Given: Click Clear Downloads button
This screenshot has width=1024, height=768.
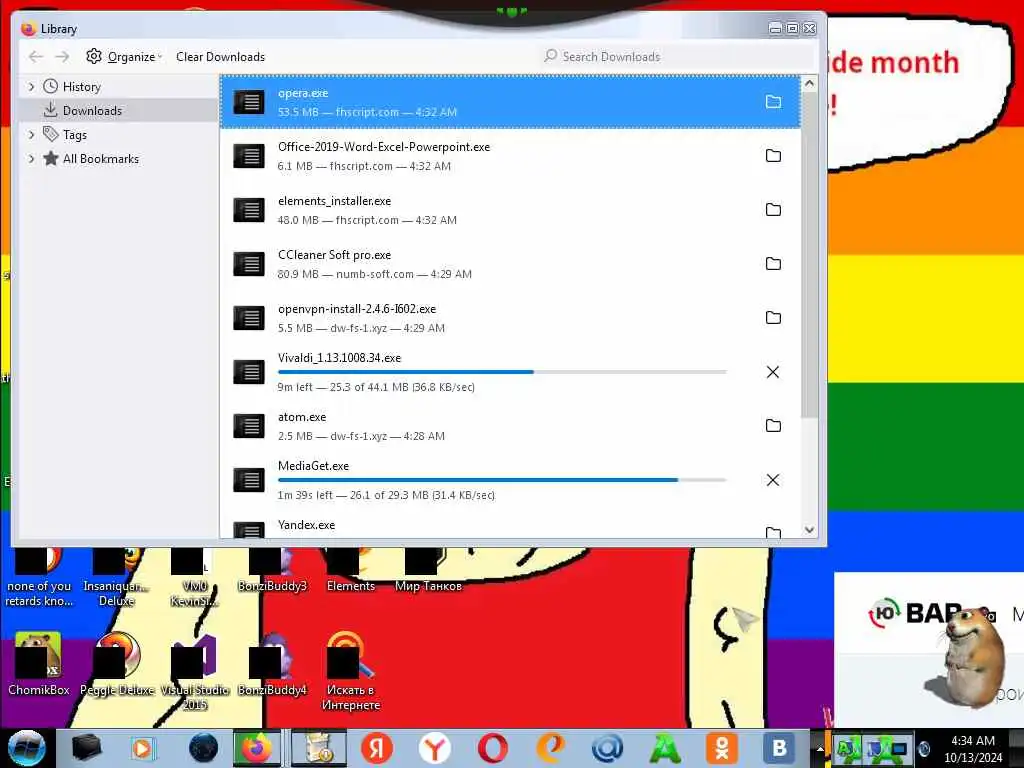Looking at the screenshot, I should click(x=220, y=57).
